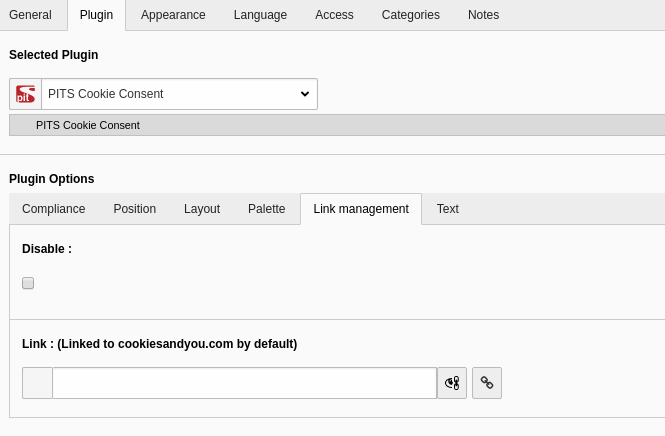
Task: Open the link wizard chain icon
Action: pyautogui.click(x=487, y=383)
